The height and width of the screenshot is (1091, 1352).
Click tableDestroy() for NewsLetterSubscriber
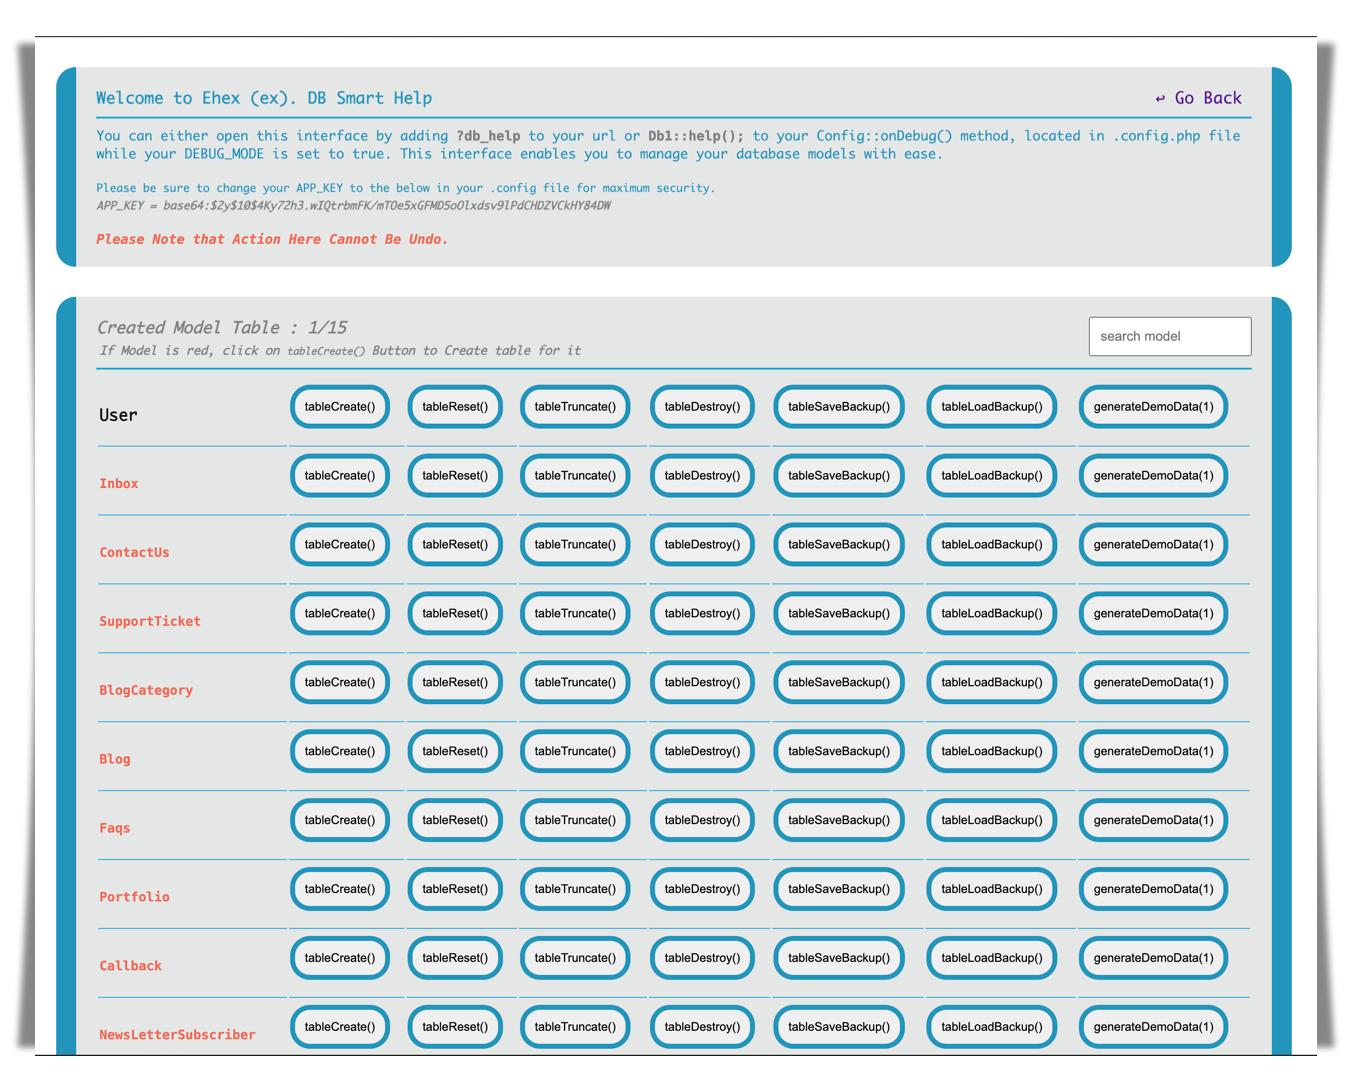702,1028
